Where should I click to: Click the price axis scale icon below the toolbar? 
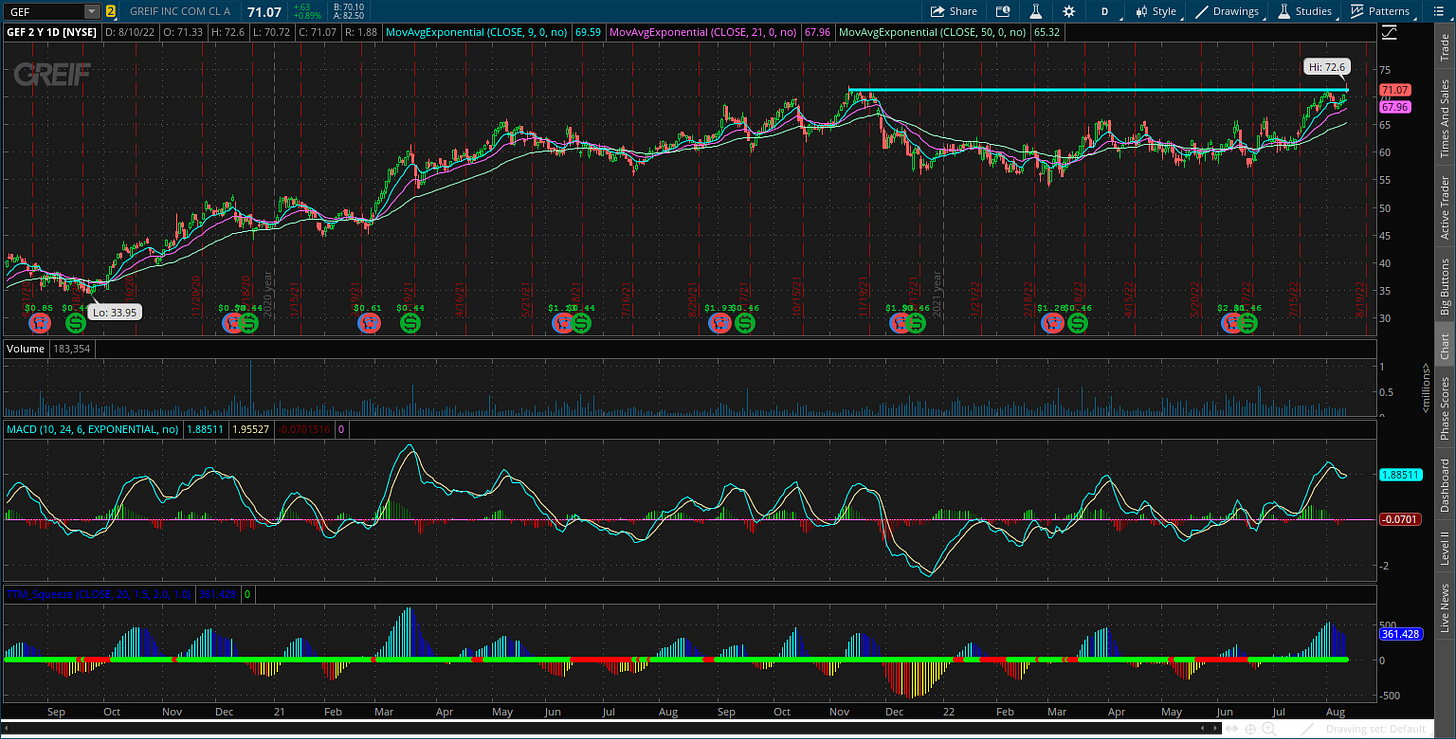point(1389,33)
